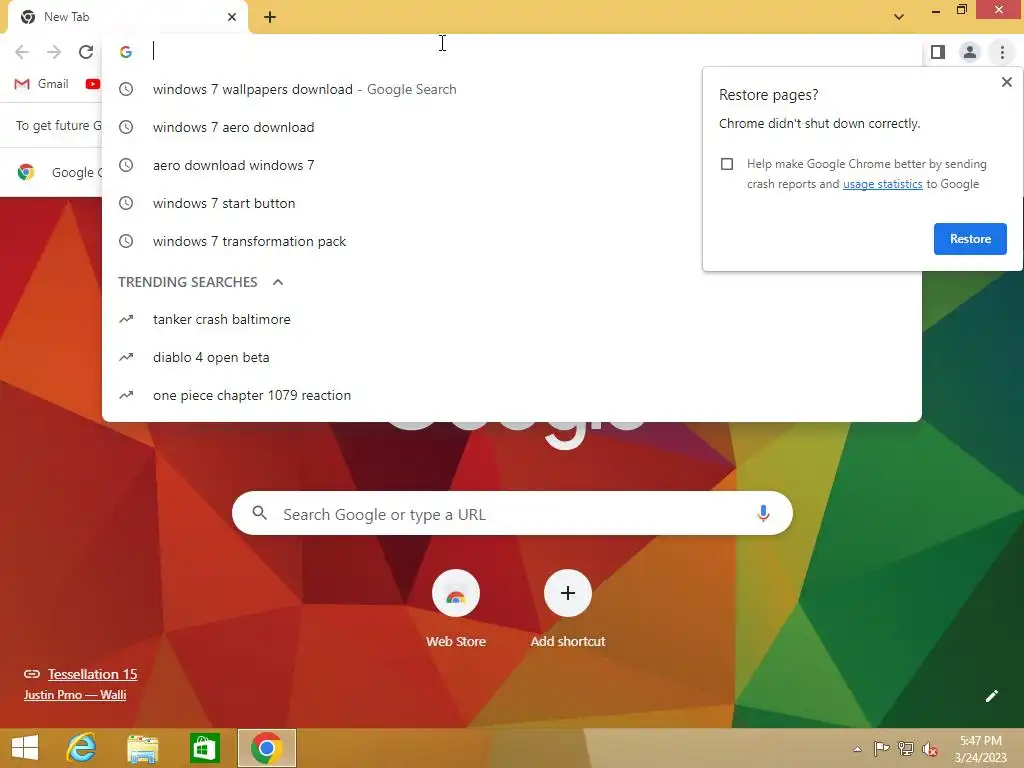Viewport: 1024px width, 768px height.
Task: Click the Add shortcut plus icon
Action: (x=568, y=593)
